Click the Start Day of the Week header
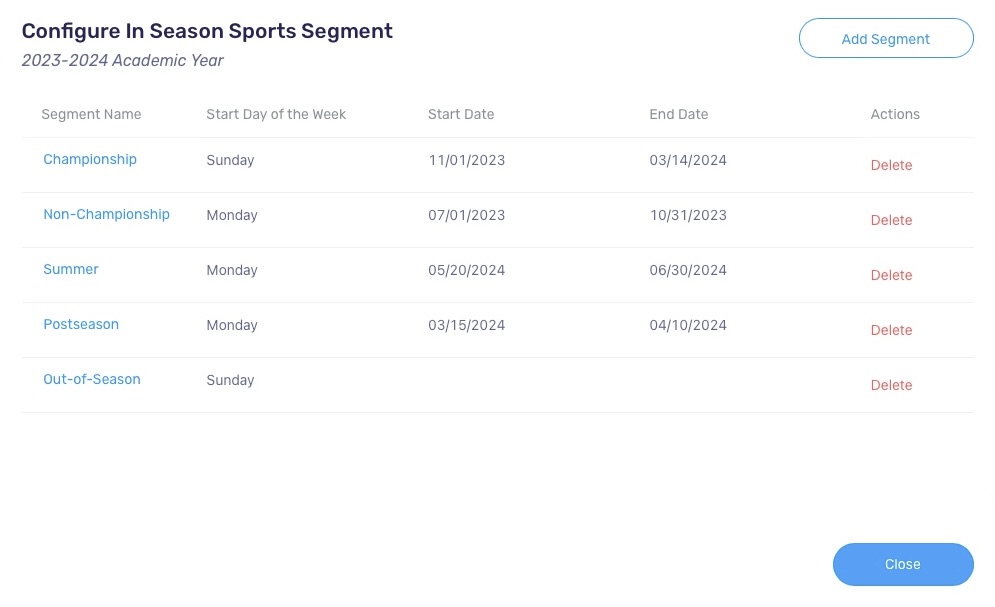This screenshot has width=995, height=607. point(276,114)
